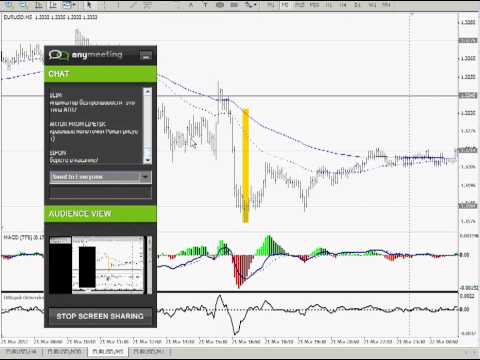Click STOP SCREEN SHARING button
Screen dimensions: 480x360
(x=100, y=316)
